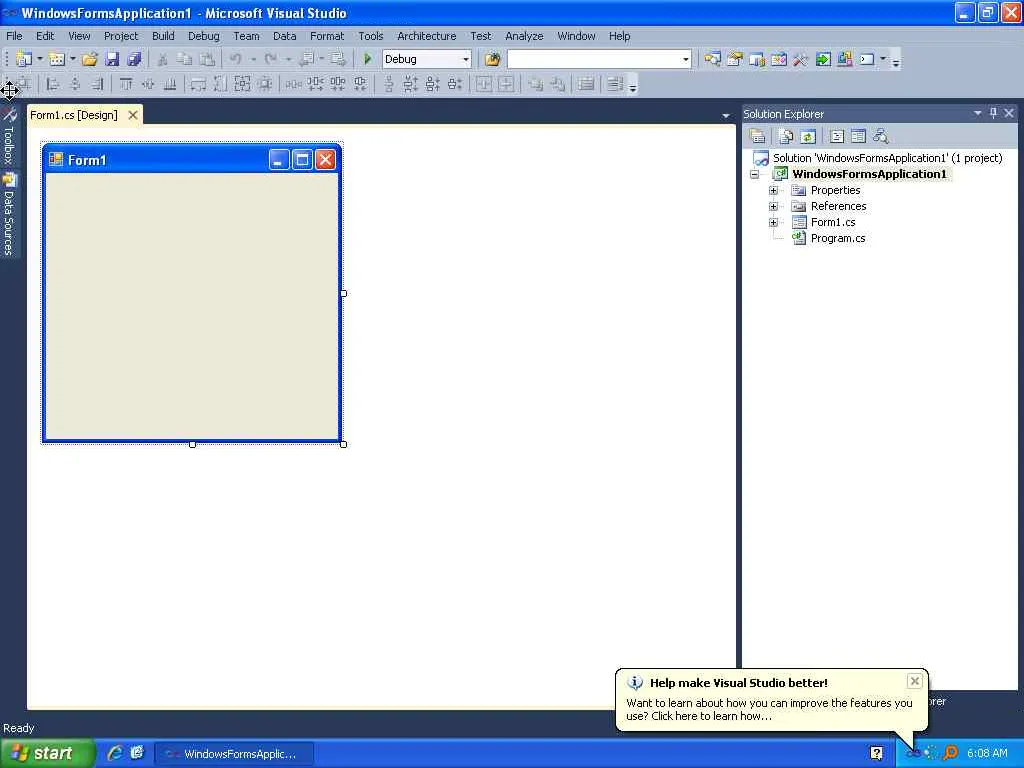This screenshot has width=1024, height=768.
Task: Open the Start Page via green arrow icon
Action: tap(823, 59)
